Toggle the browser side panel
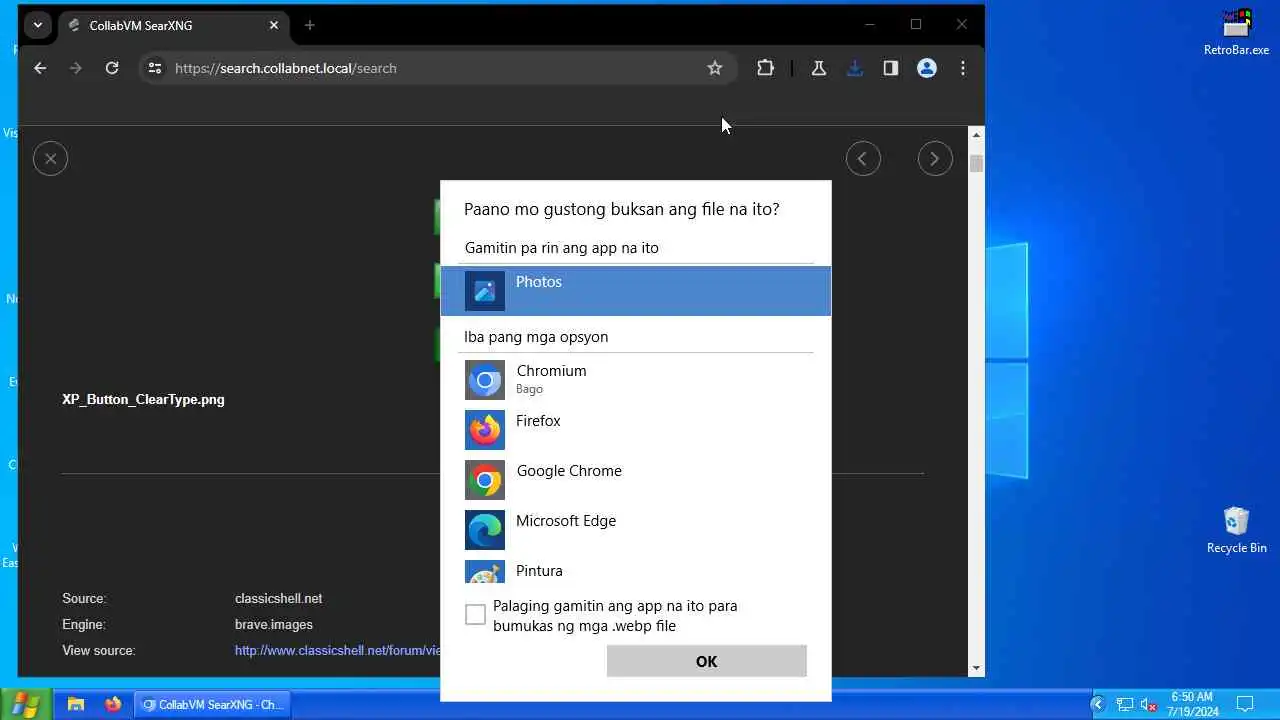Image resolution: width=1280 pixels, height=720 pixels. [x=891, y=68]
